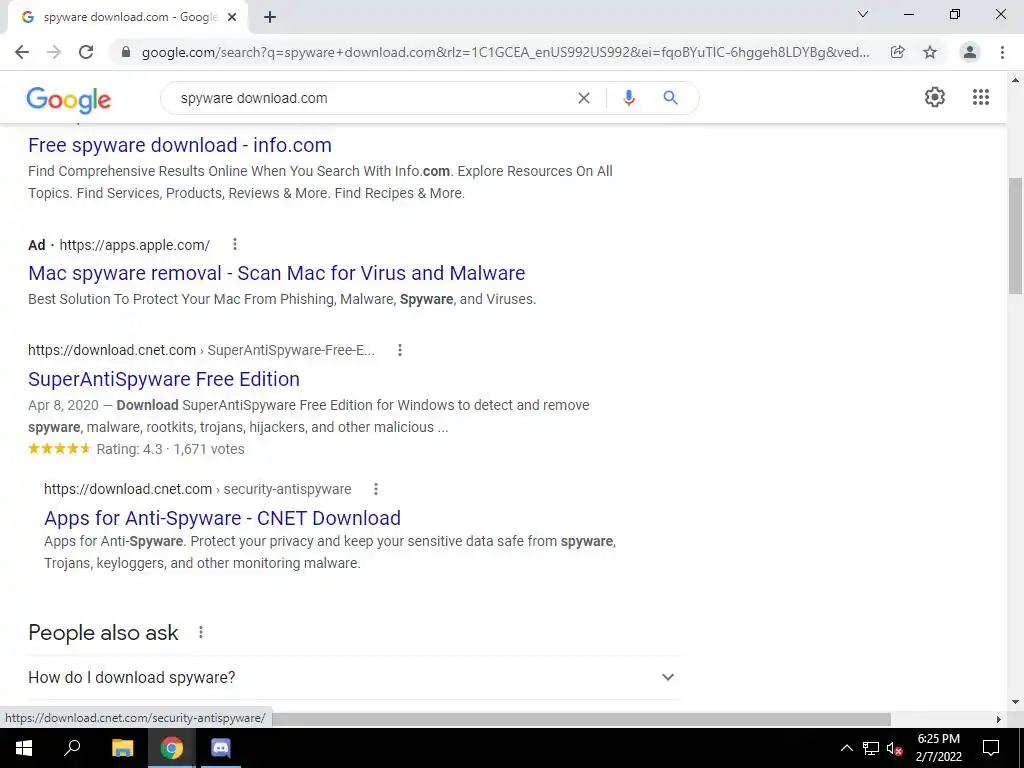Click the forward navigation arrow

[x=54, y=52]
